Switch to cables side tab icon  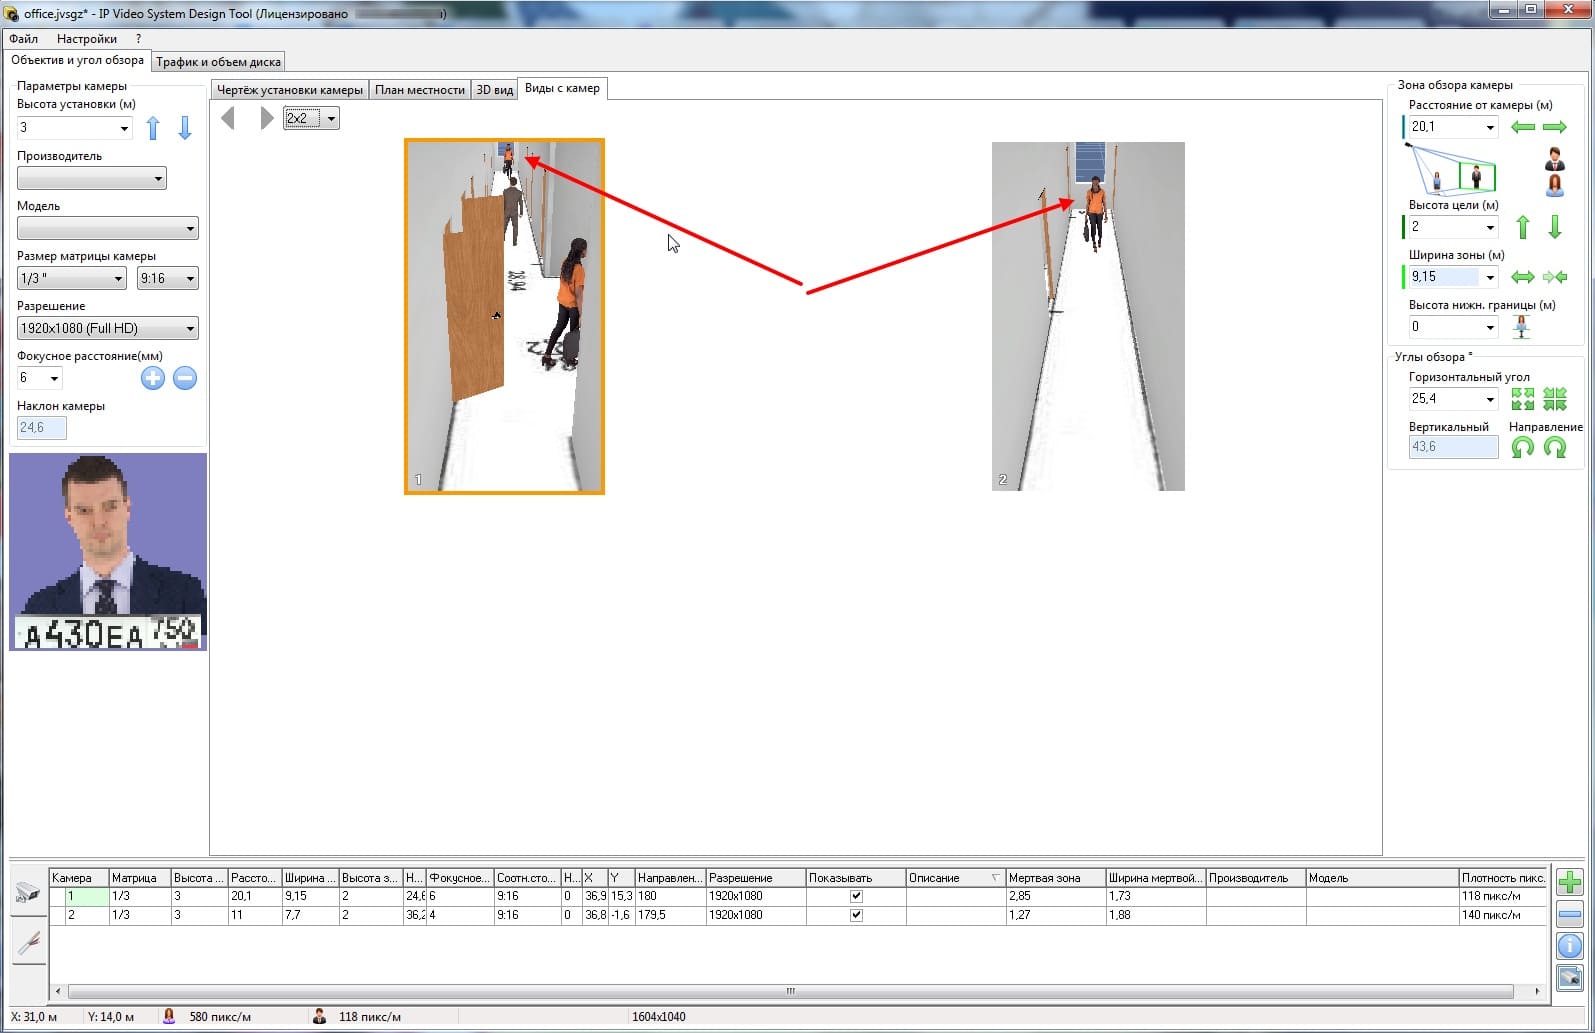28,941
